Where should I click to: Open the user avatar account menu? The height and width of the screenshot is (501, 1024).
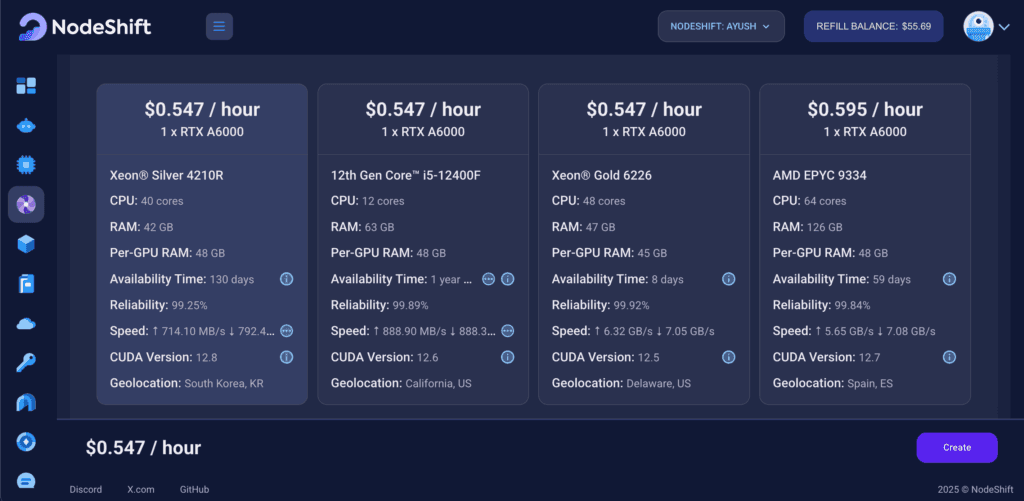pos(986,27)
